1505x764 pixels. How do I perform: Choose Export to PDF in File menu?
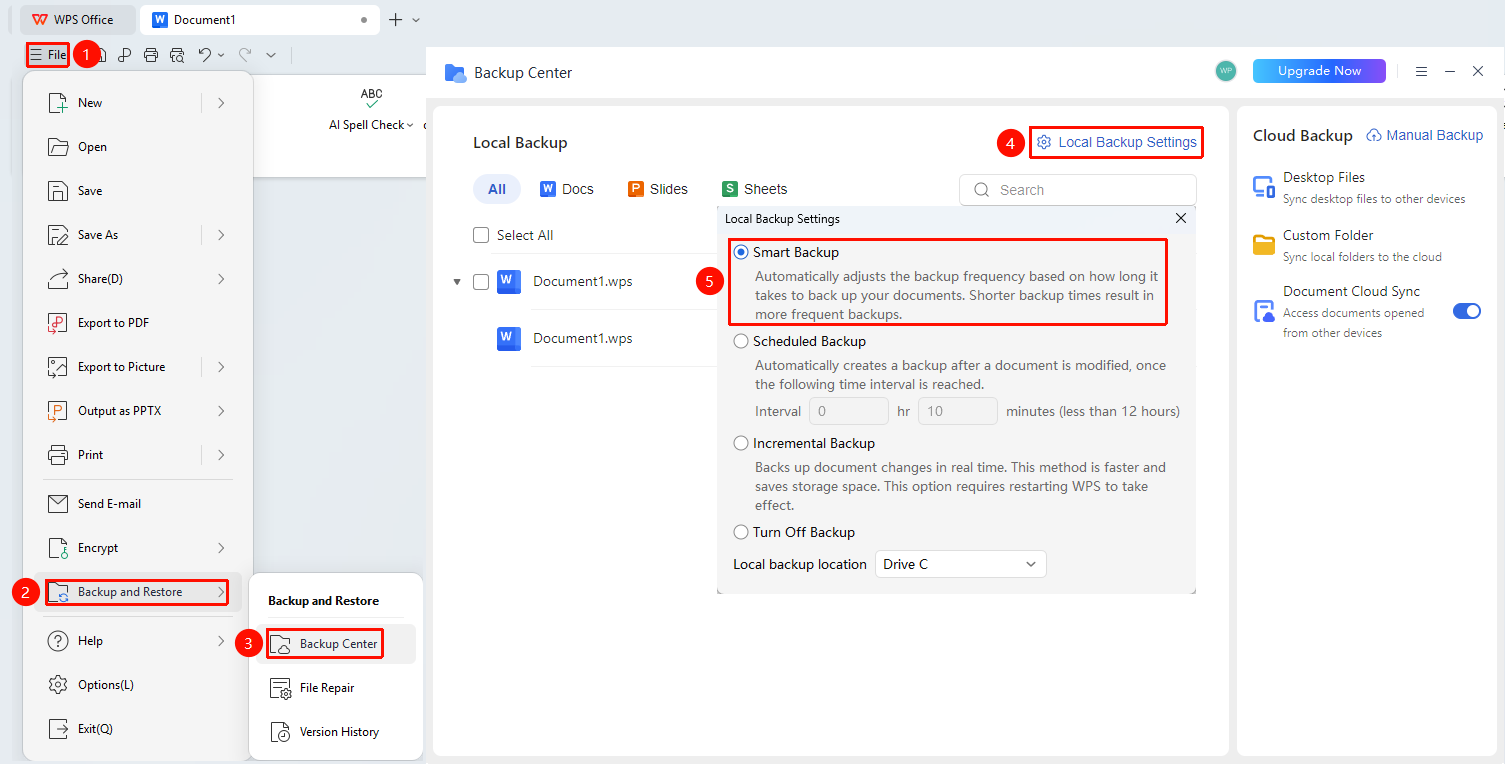(138, 323)
